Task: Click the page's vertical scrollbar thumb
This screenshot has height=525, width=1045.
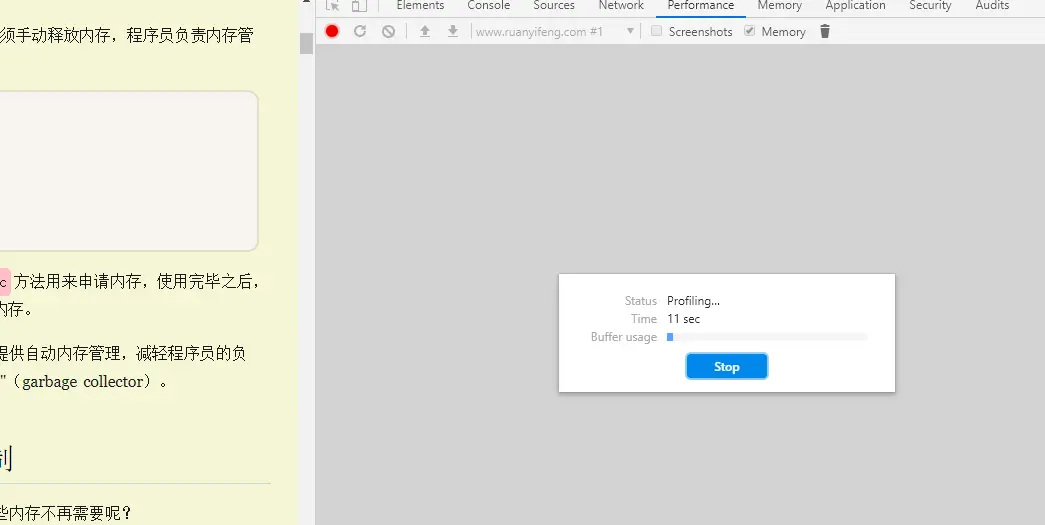Action: tap(307, 43)
